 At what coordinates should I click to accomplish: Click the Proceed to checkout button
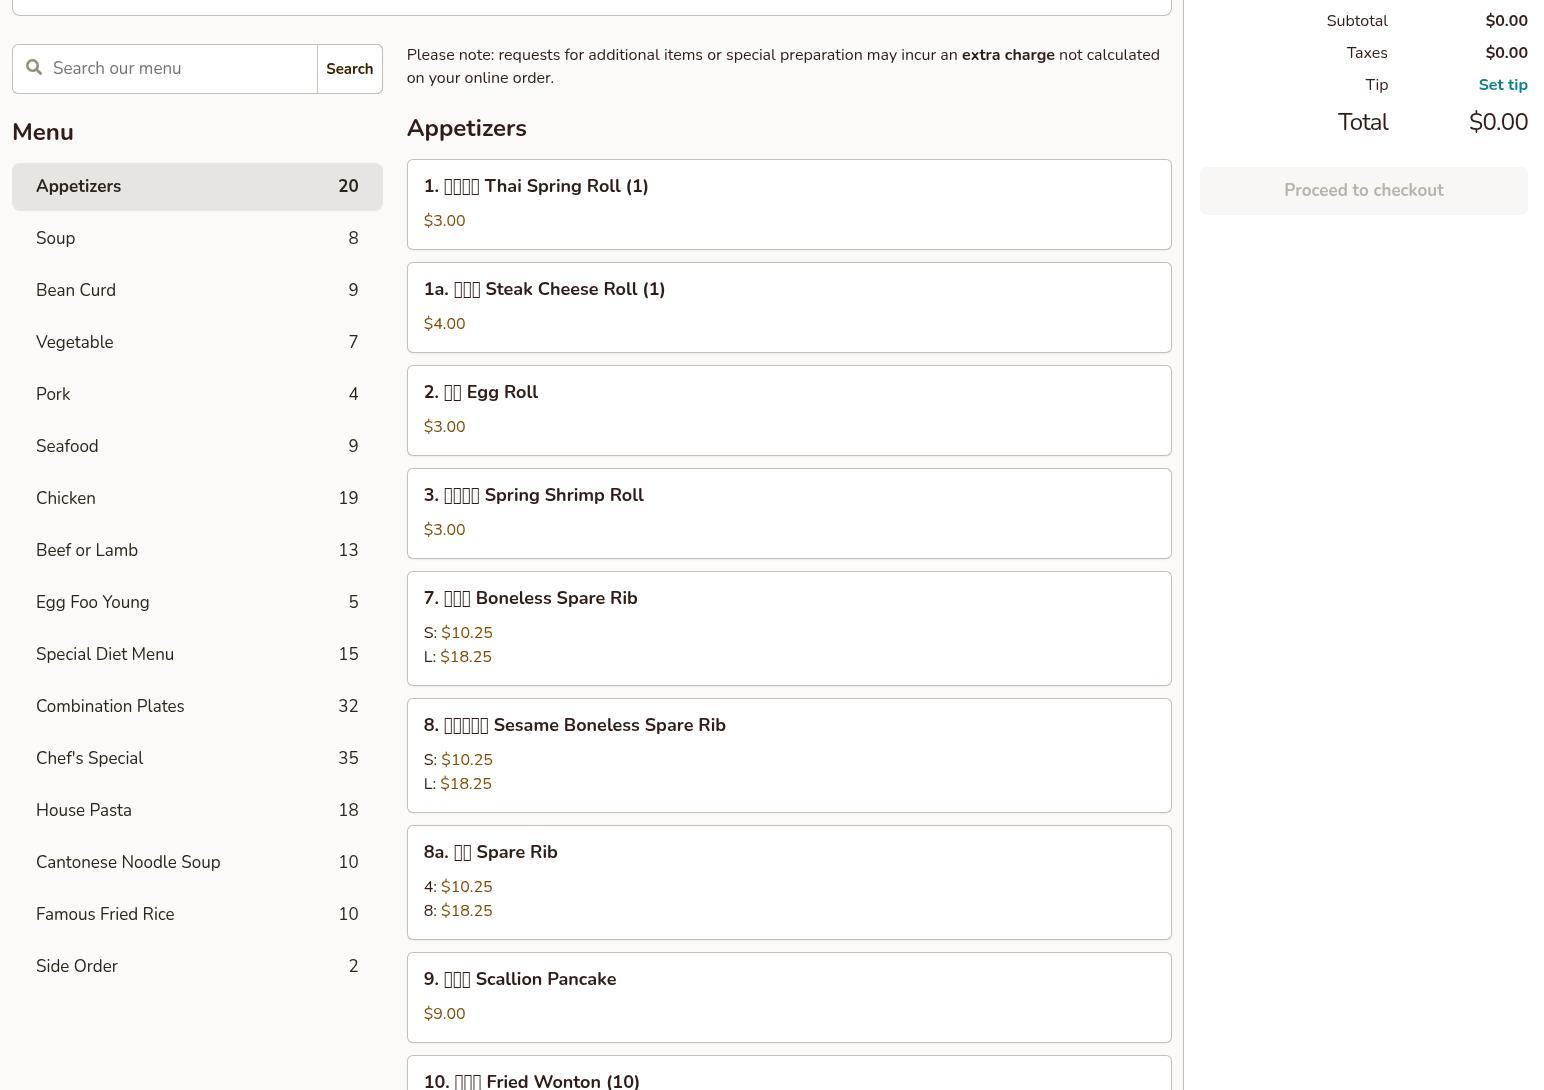pyautogui.click(x=1364, y=190)
